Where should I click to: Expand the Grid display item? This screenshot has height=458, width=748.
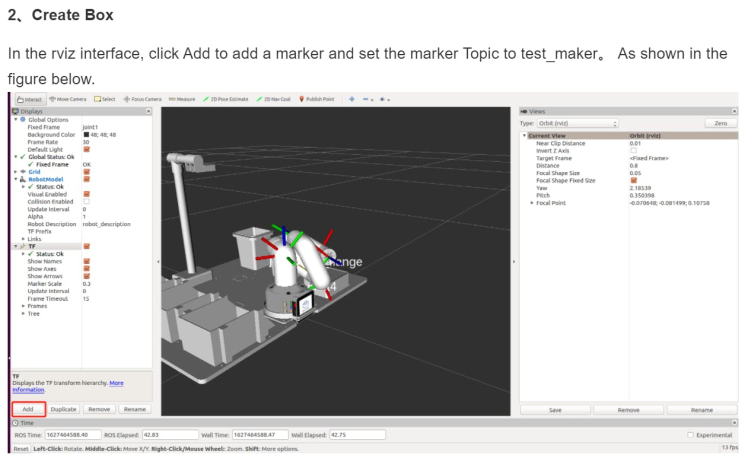click(17, 171)
